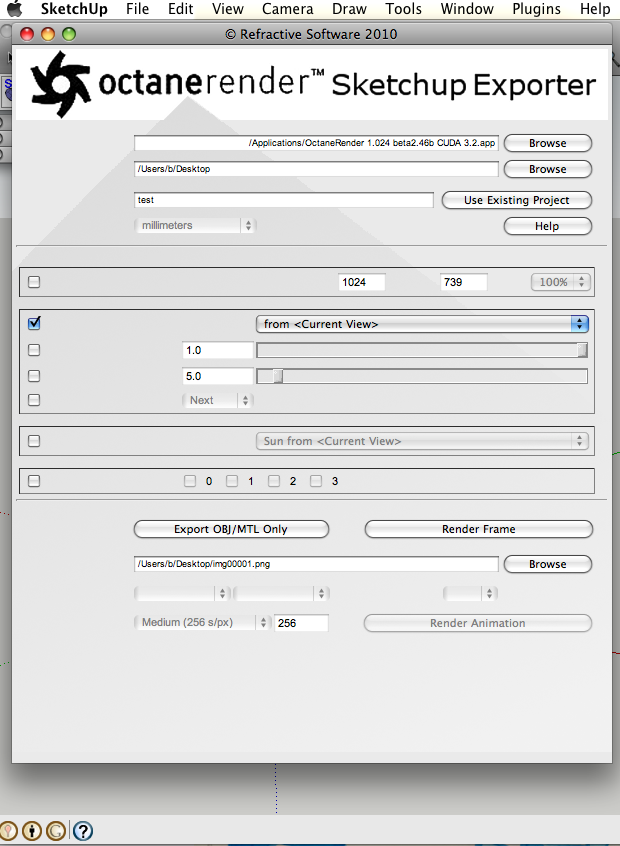Click the Help button in the exporter
This screenshot has width=620, height=846.
[548, 226]
